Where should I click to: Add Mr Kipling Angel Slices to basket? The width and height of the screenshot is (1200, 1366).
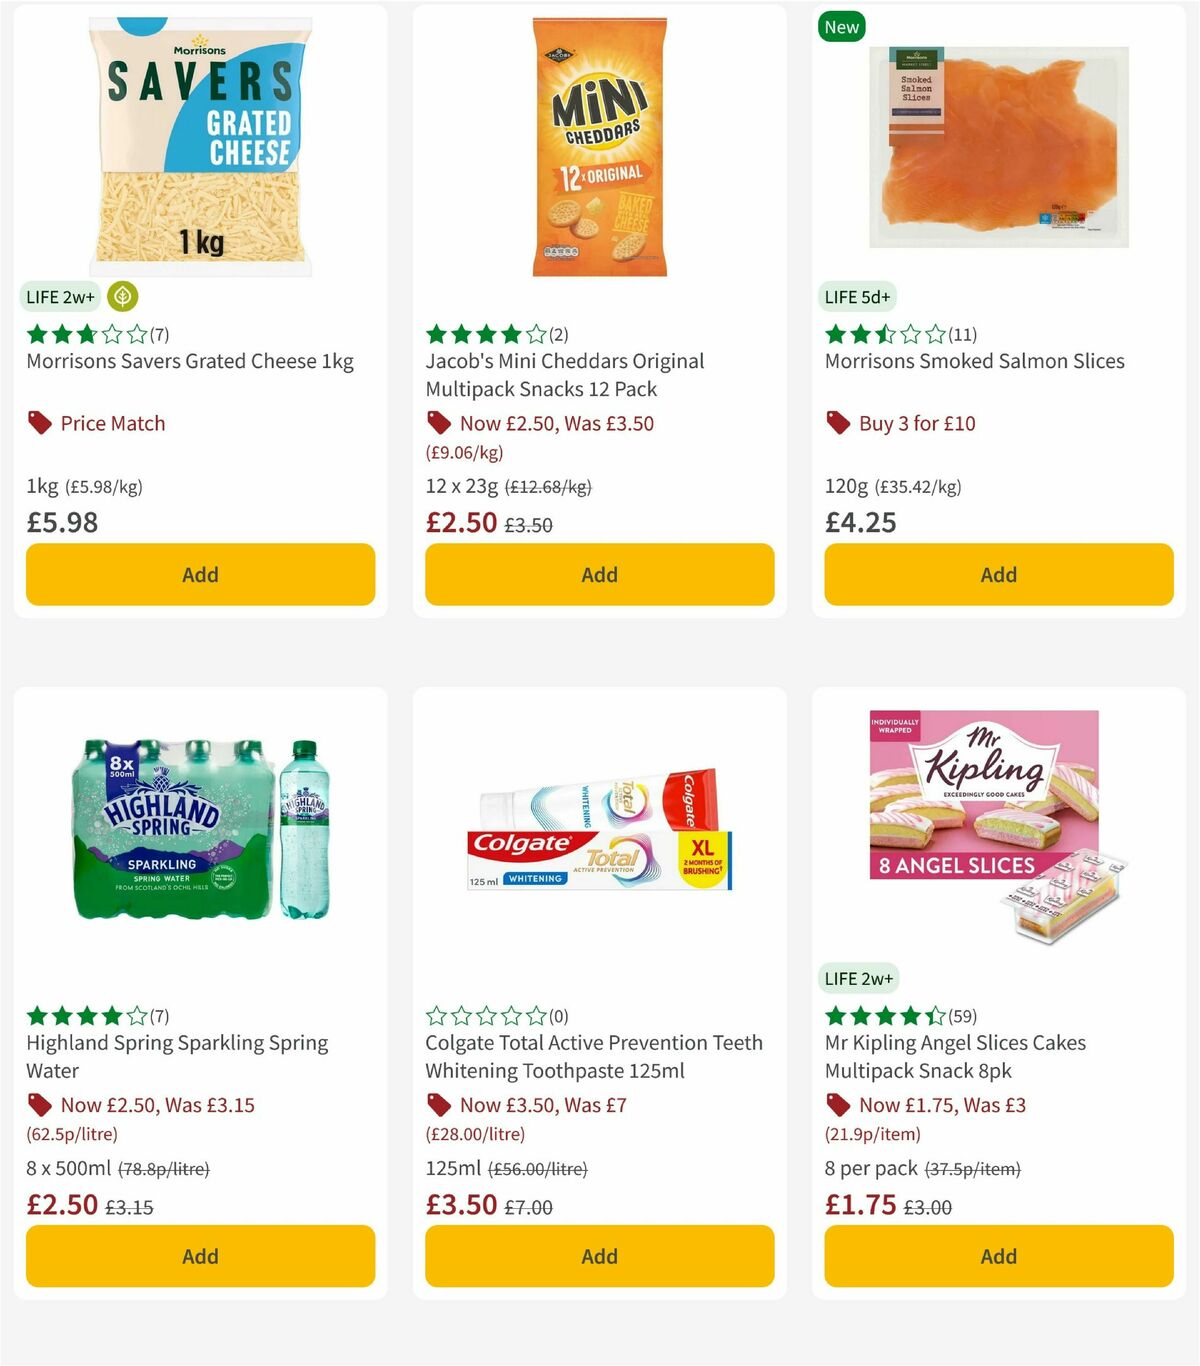(998, 1256)
